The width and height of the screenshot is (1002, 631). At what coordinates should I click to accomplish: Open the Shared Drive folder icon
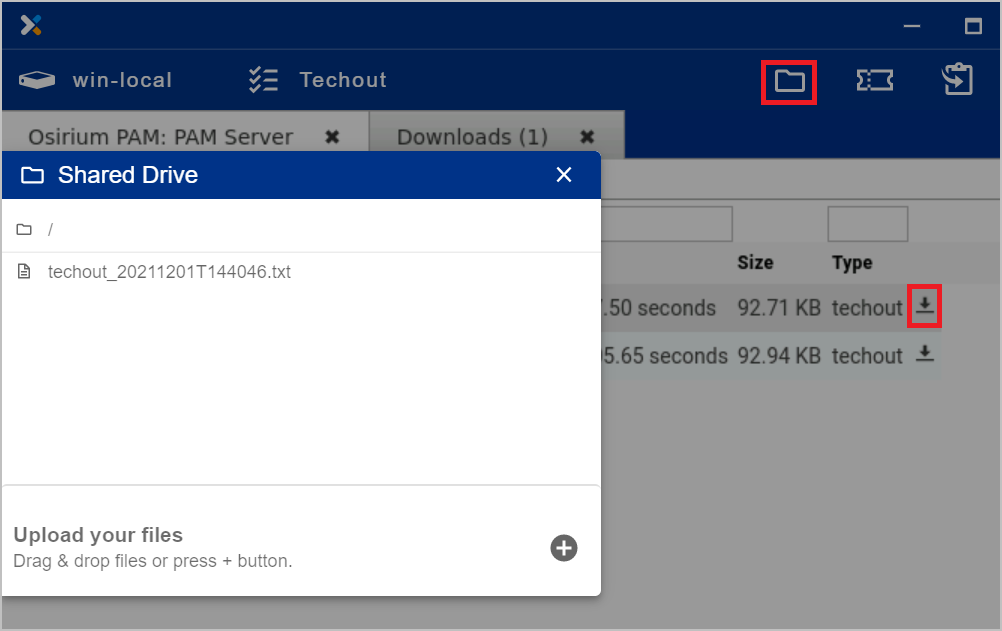pos(789,79)
